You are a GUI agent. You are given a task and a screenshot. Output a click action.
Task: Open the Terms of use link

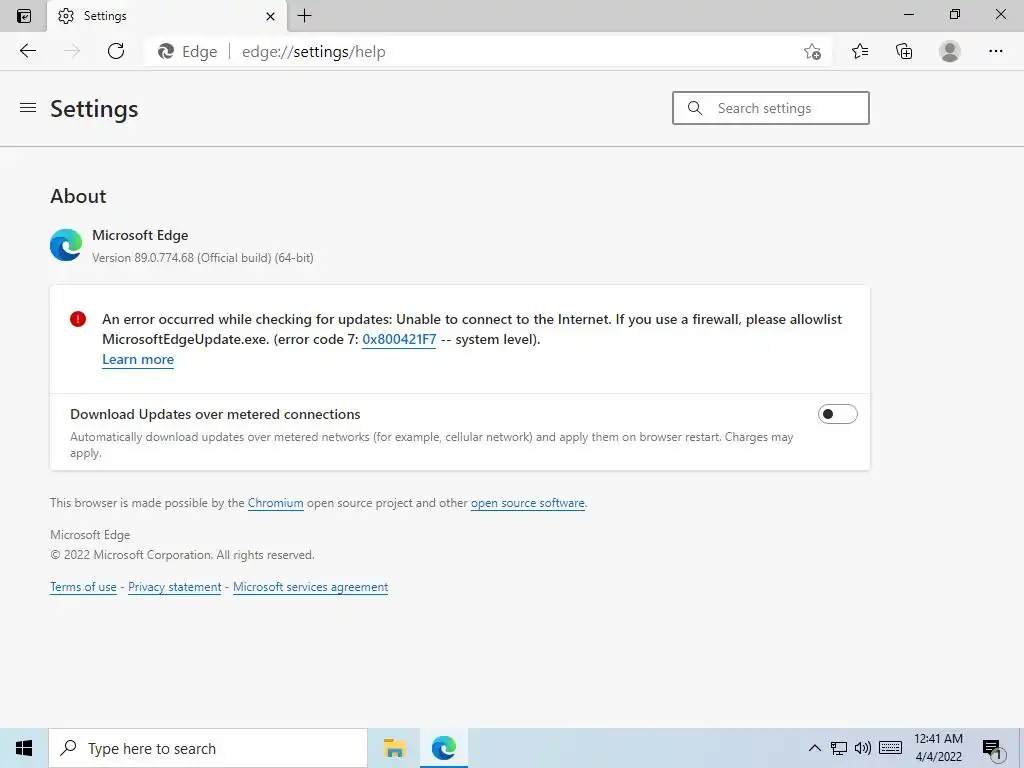[x=83, y=586]
